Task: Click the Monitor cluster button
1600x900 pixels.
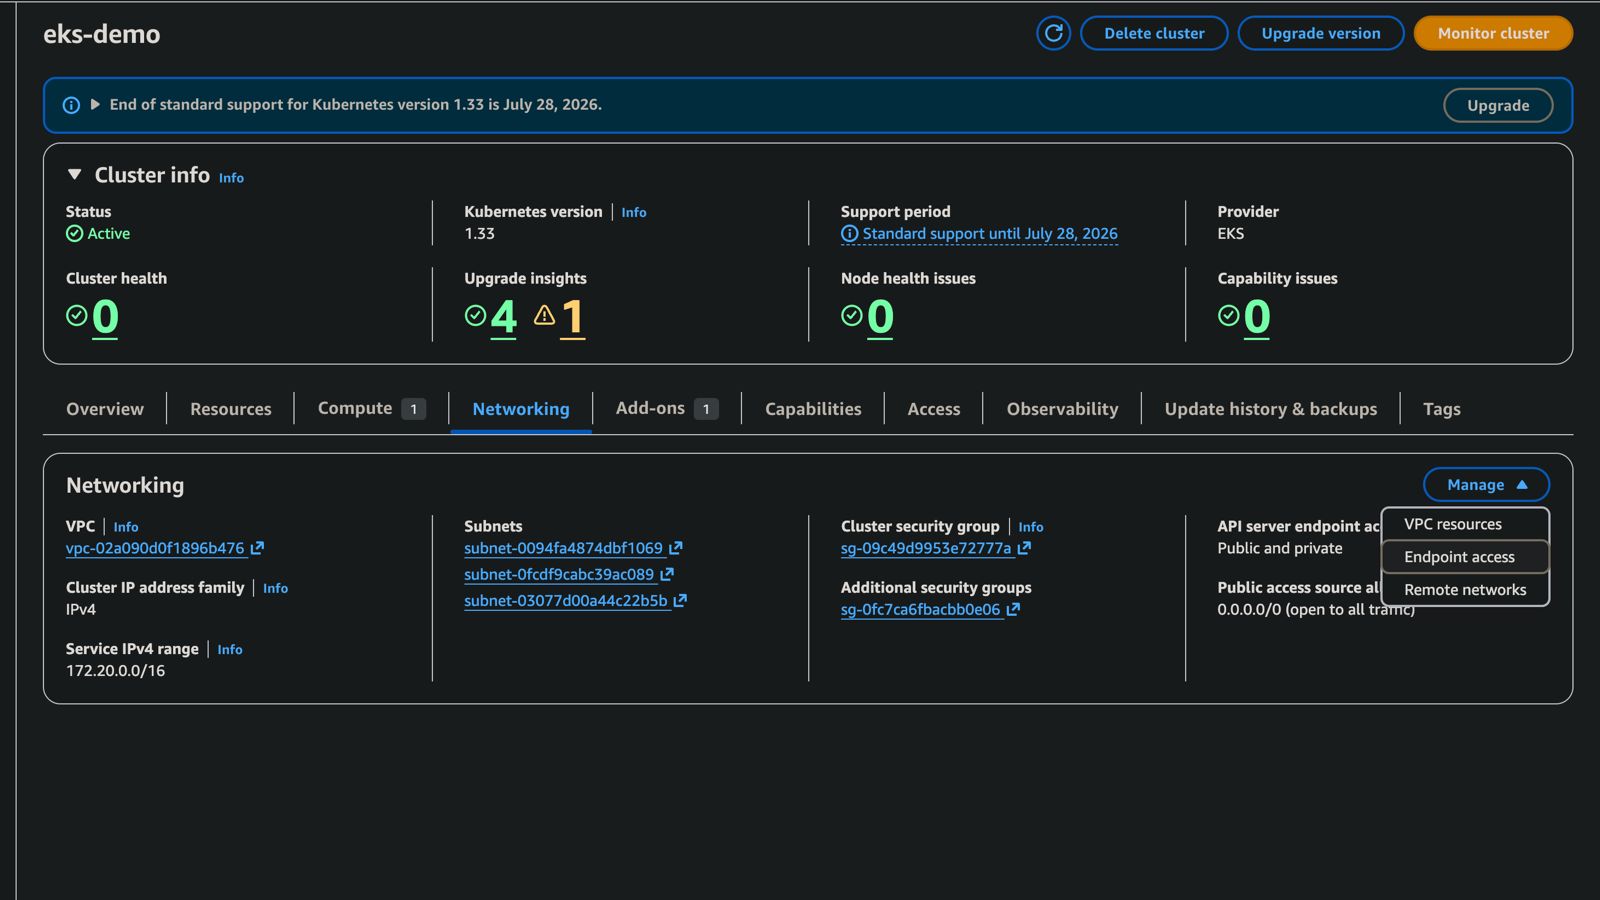Action: tap(1492, 33)
